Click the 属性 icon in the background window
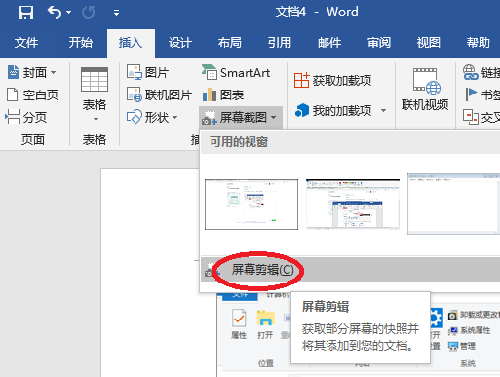The image size is (500, 377). 239,317
